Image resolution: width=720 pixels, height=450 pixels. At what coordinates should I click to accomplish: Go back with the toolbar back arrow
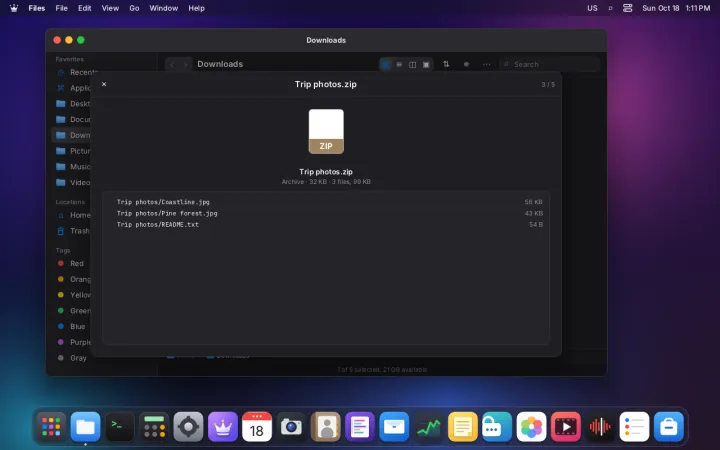172,64
